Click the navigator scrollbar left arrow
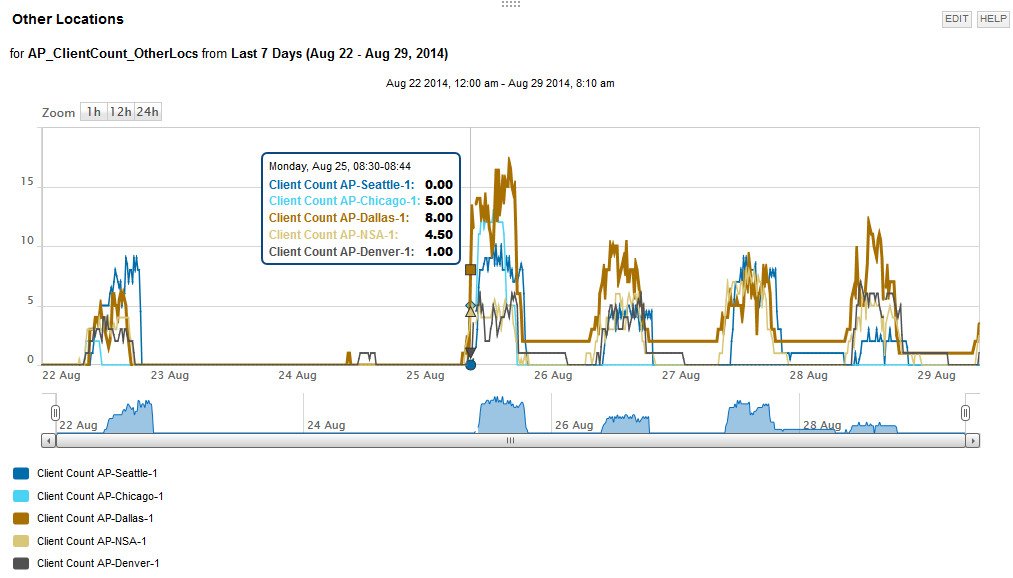Viewport: 1013px width, 578px height. pos(48,440)
